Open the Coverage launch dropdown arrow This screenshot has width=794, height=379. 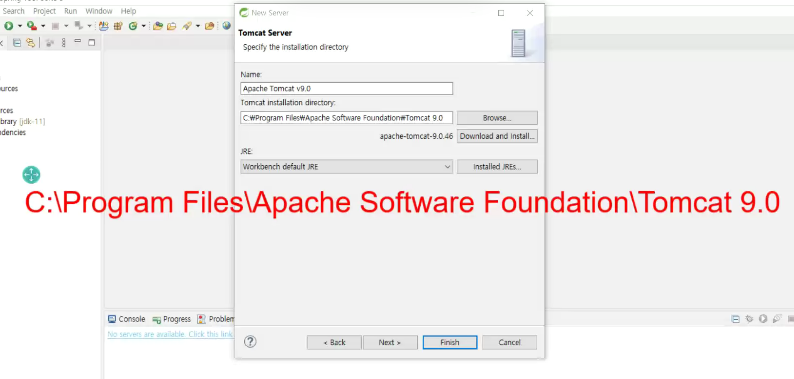[x=43, y=26]
